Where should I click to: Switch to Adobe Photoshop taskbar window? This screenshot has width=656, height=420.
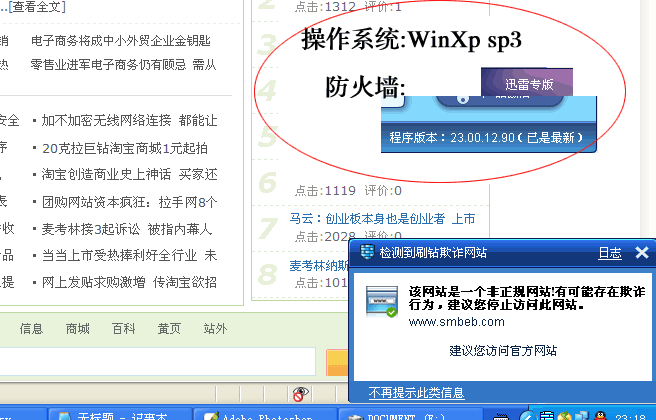coord(265,415)
